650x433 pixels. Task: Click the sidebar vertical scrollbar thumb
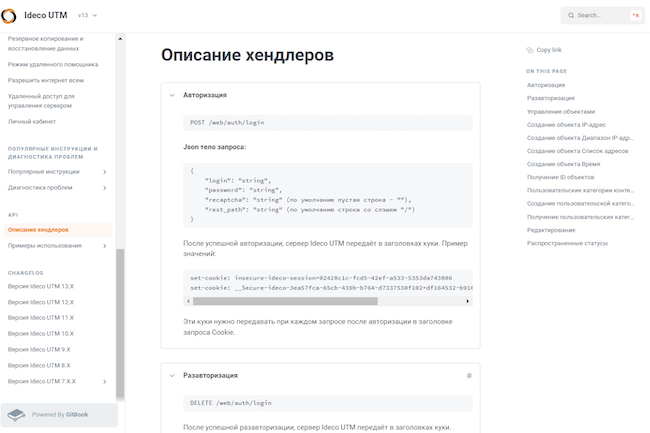120,323
